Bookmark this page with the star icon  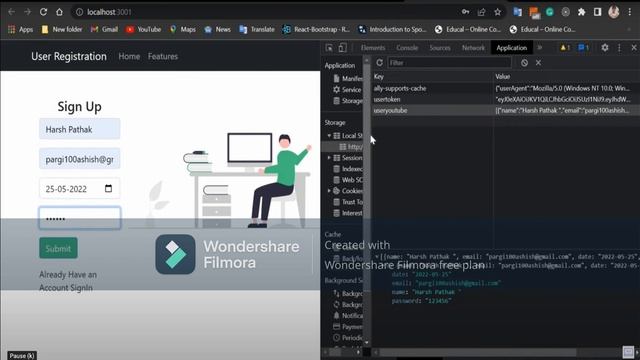(498, 12)
